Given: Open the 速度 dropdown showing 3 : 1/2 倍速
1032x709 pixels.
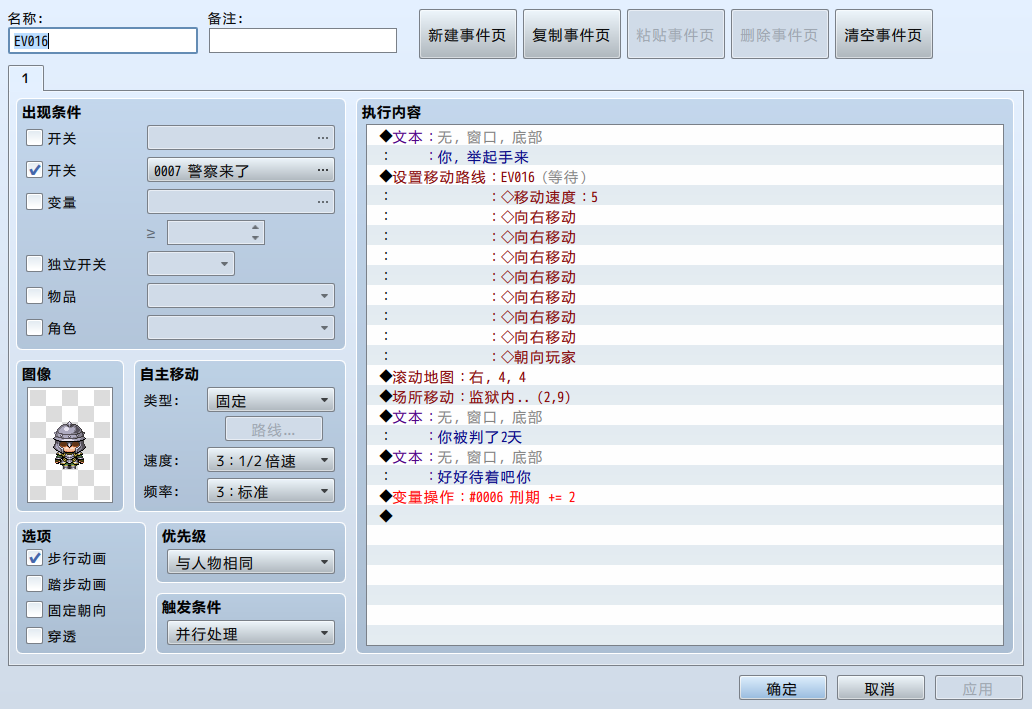Looking at the screenshot, I should (x=271, y=460).
